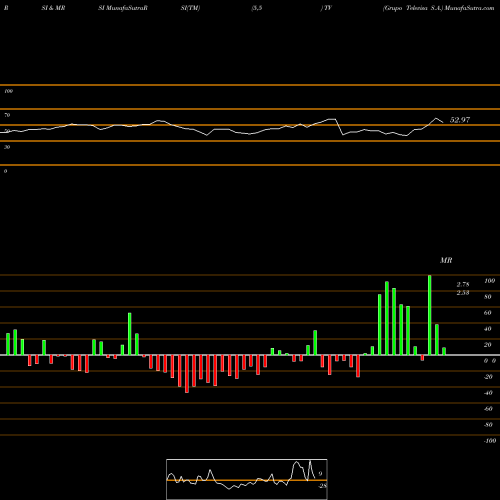Click the 'SI MunafaSutraR' header text

coord(123,8)
